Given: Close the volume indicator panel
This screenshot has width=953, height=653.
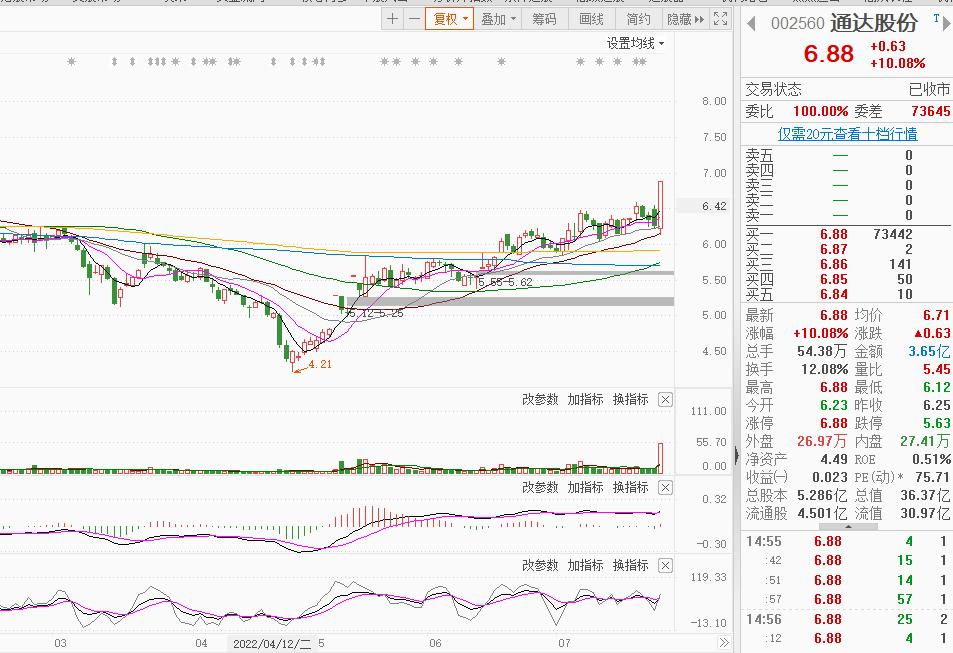Looking at the screenshot, I should tap(666, 400).
